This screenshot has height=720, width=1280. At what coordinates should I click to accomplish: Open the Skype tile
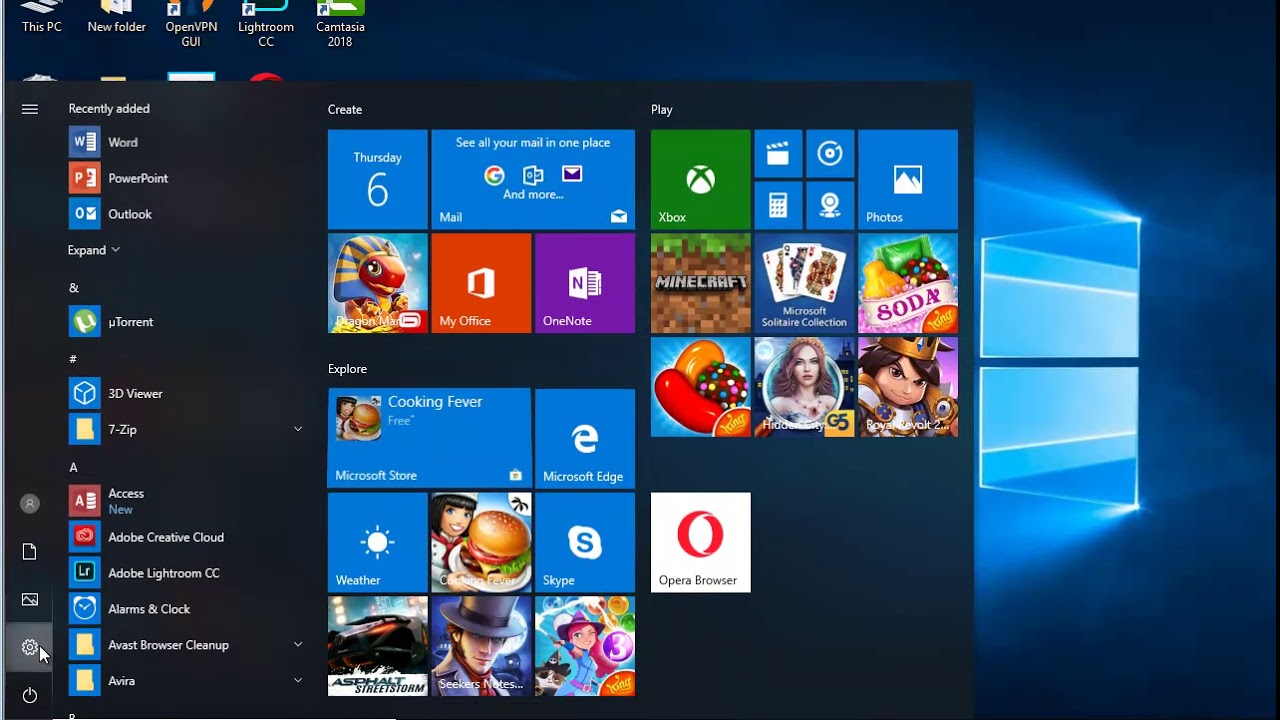point(585,542)
